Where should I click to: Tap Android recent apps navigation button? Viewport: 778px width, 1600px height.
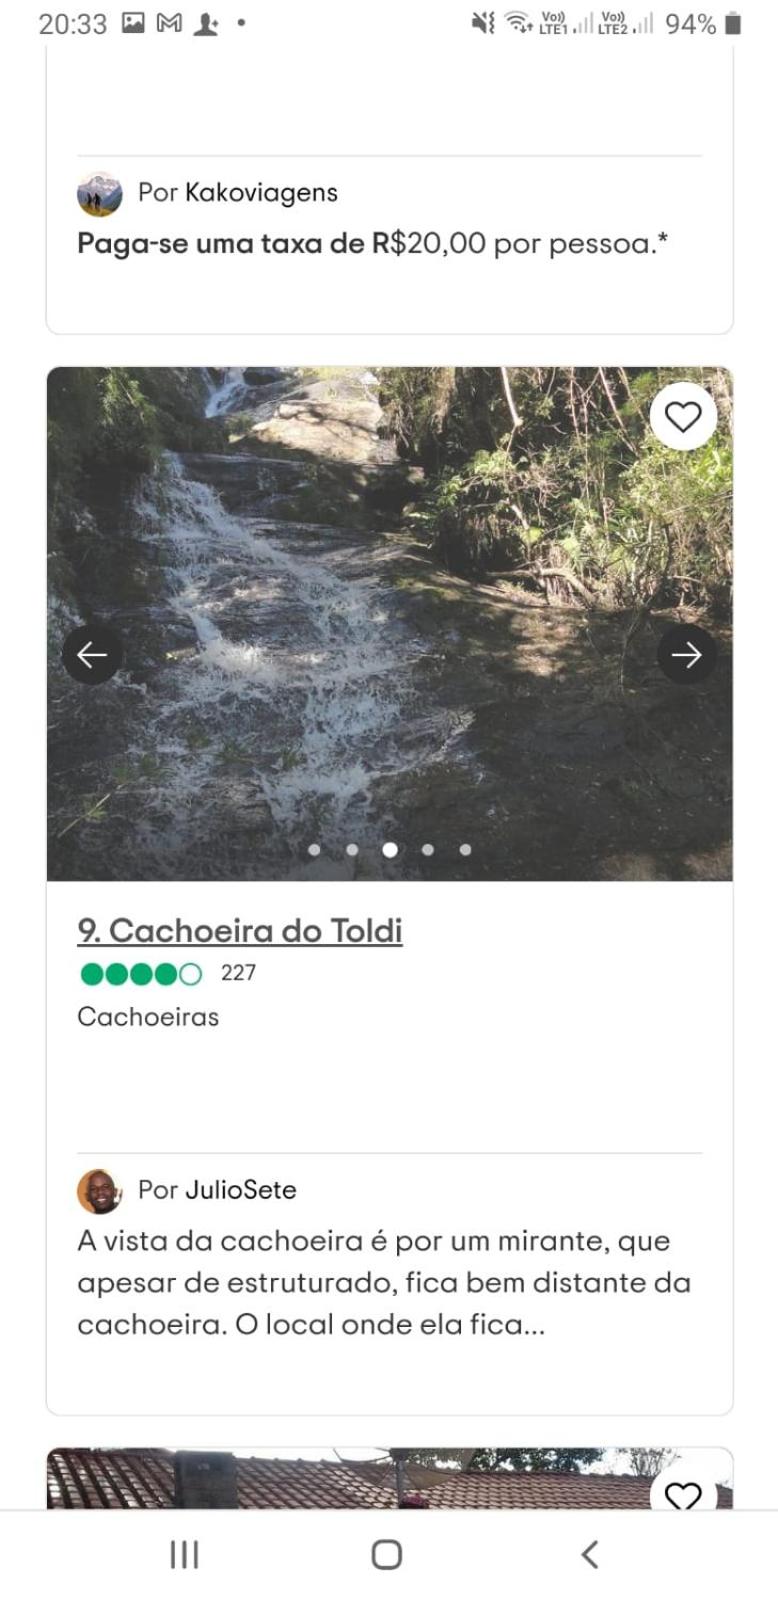point(184,1554)
